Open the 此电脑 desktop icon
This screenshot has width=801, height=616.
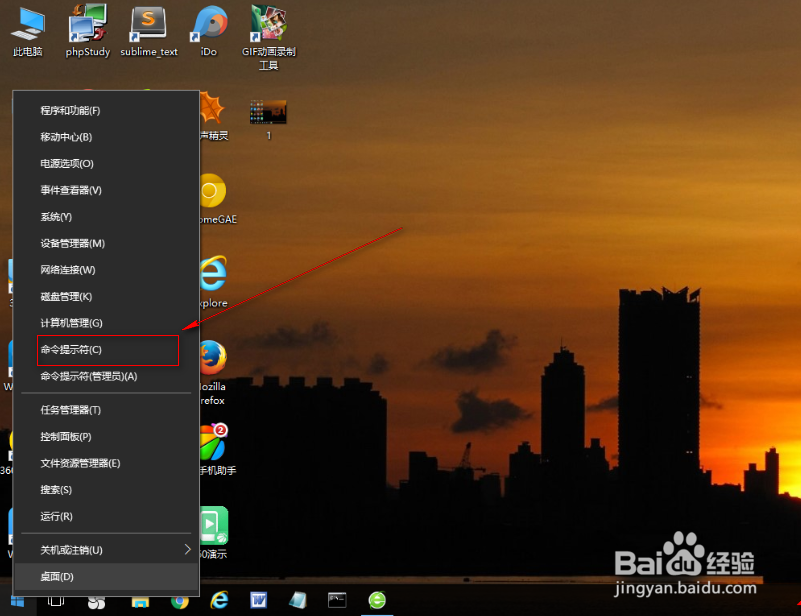tap(28, 31)
